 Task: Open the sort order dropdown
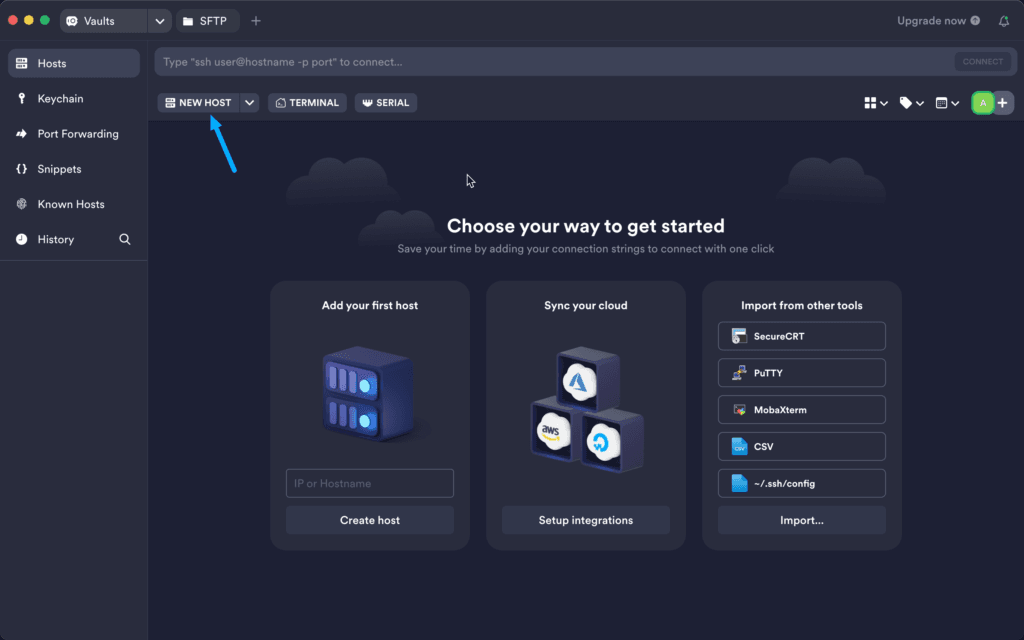click(x=947, y=103)
